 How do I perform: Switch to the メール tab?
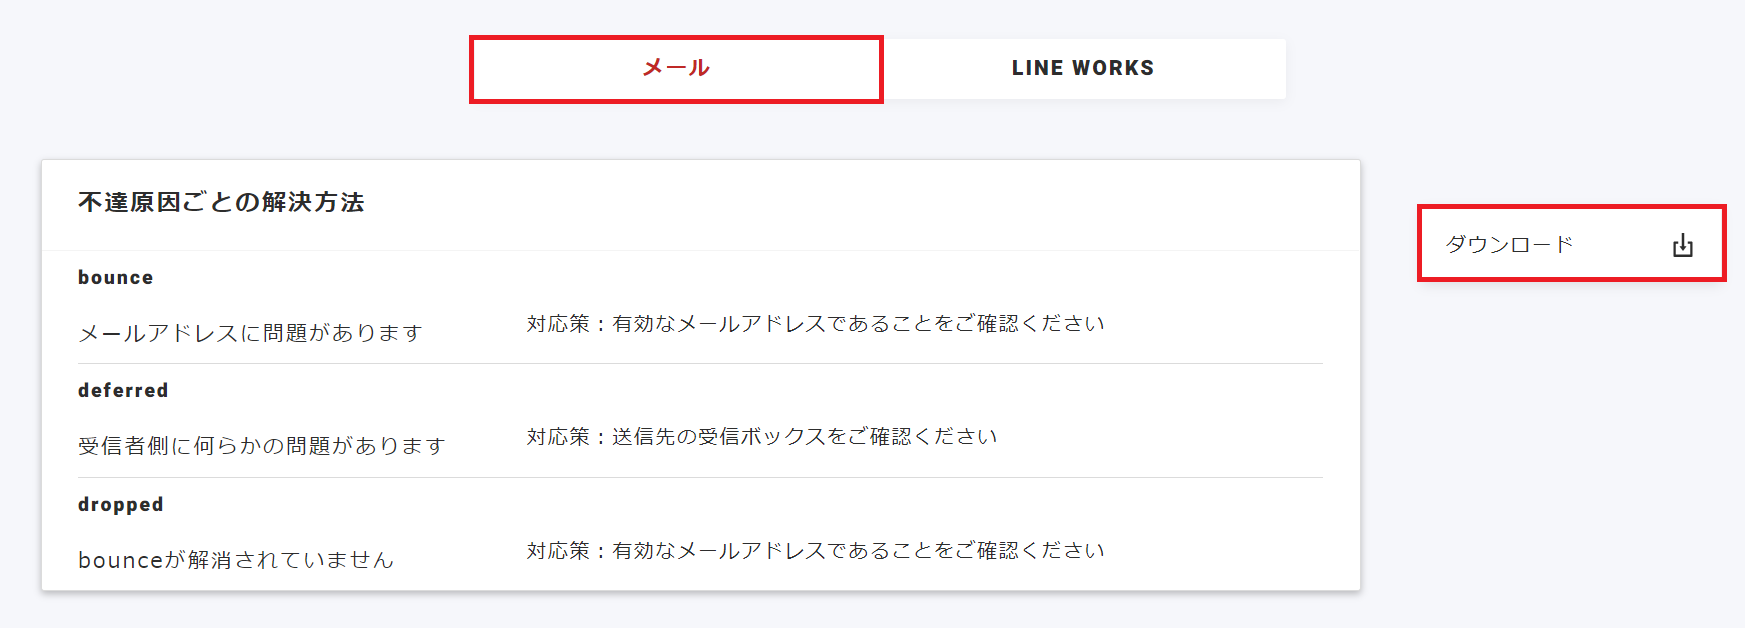click(x=676, y=69)
